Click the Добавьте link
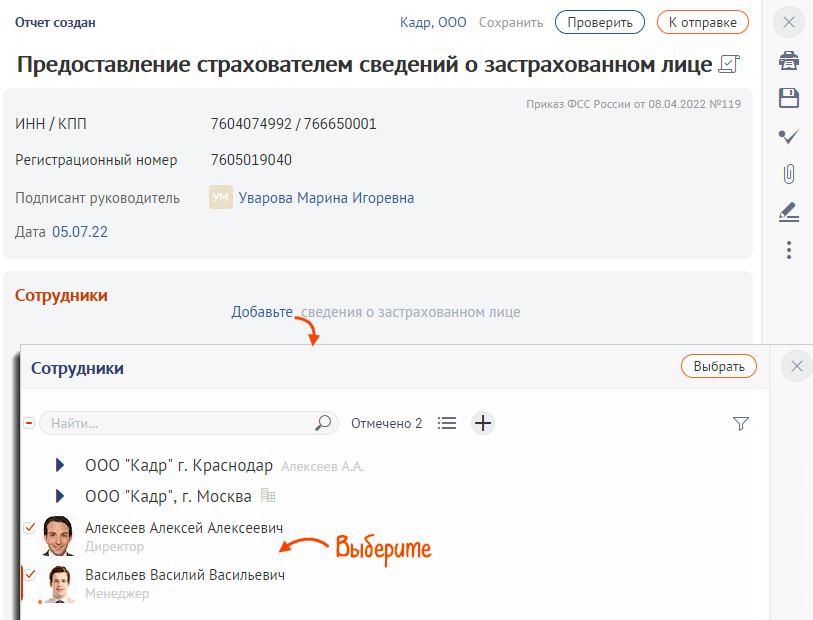This screenshot has width=813, height=620. [262, 312]
